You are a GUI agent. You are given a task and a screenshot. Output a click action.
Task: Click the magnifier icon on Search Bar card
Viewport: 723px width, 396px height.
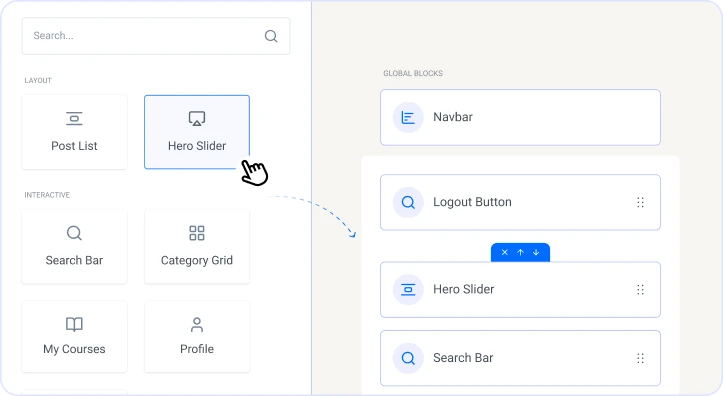pyautogui.click(x=74, y=233)
